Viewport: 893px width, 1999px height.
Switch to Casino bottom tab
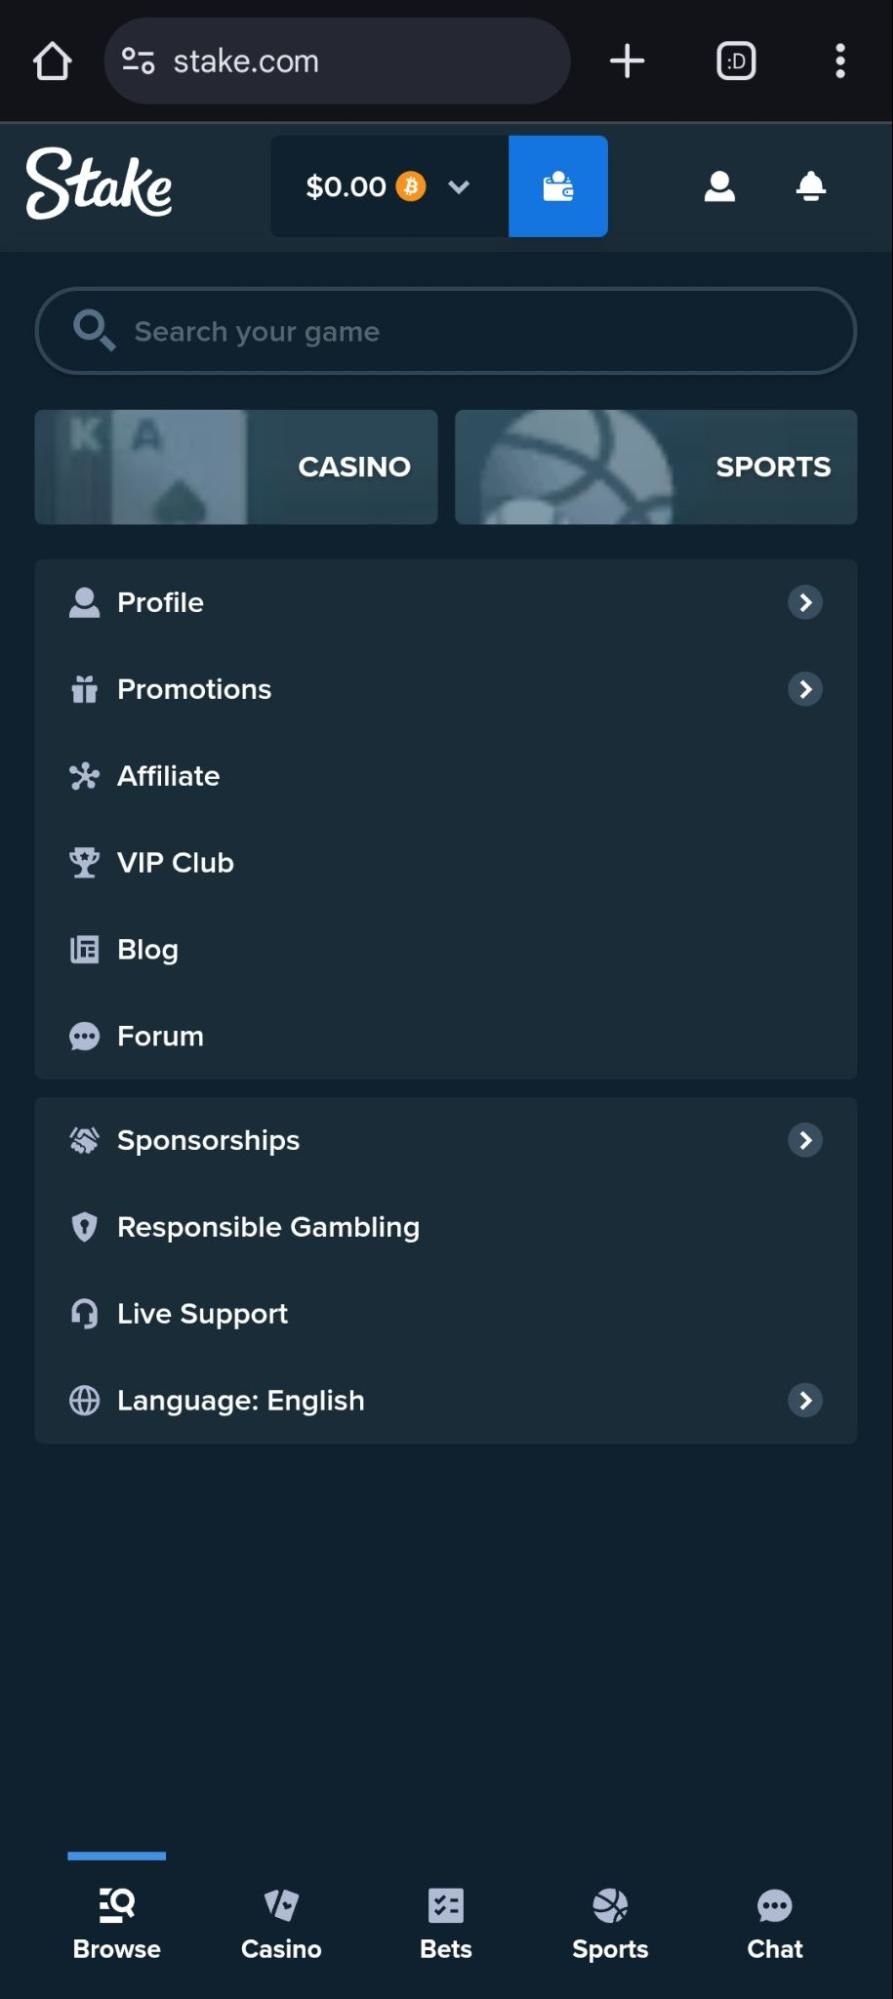pyautogui.click(x=281, y=1924)
